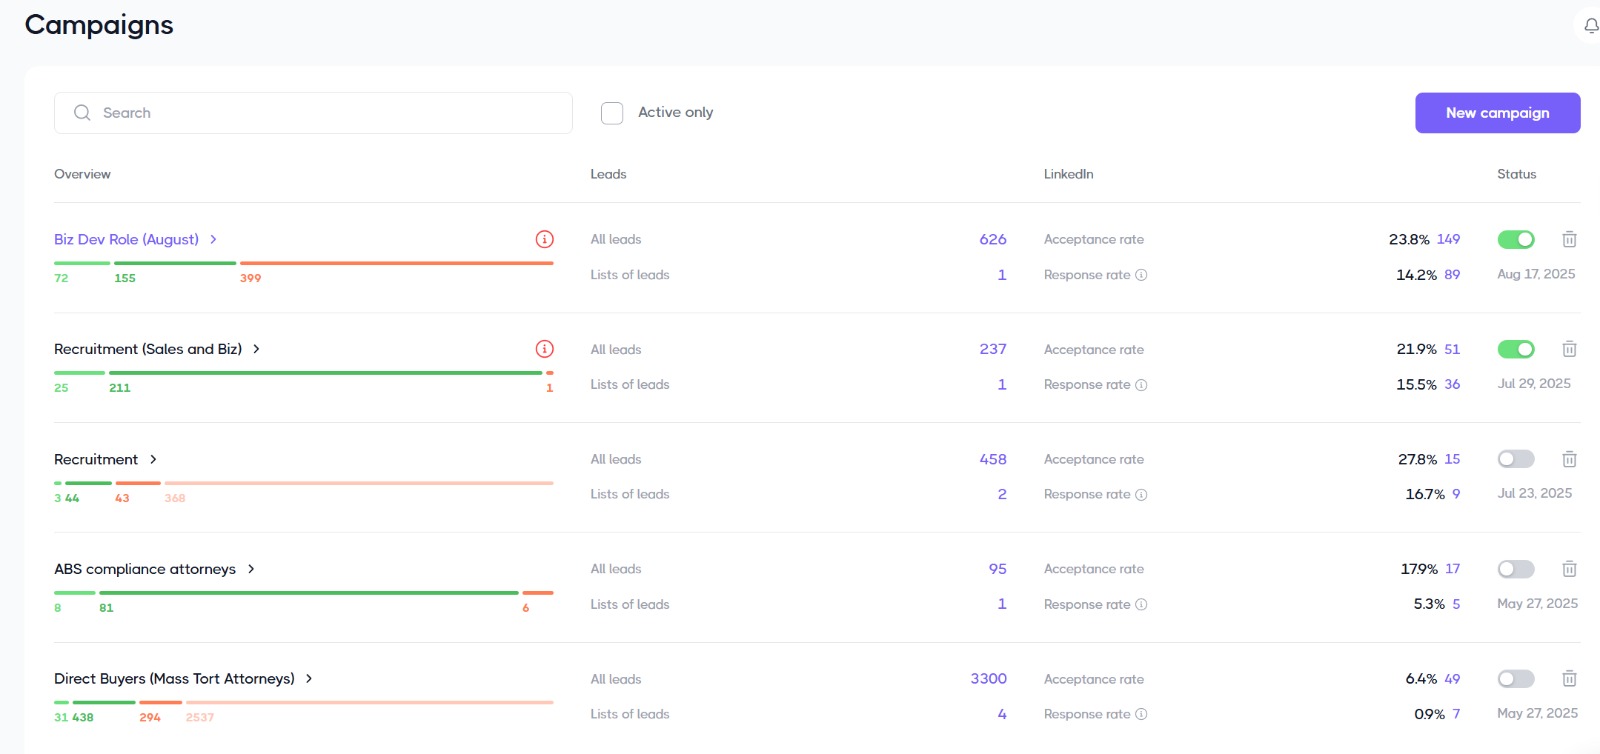
Task: Open 3300 all leads count for Direct Buyers
Action: point(988,679)
